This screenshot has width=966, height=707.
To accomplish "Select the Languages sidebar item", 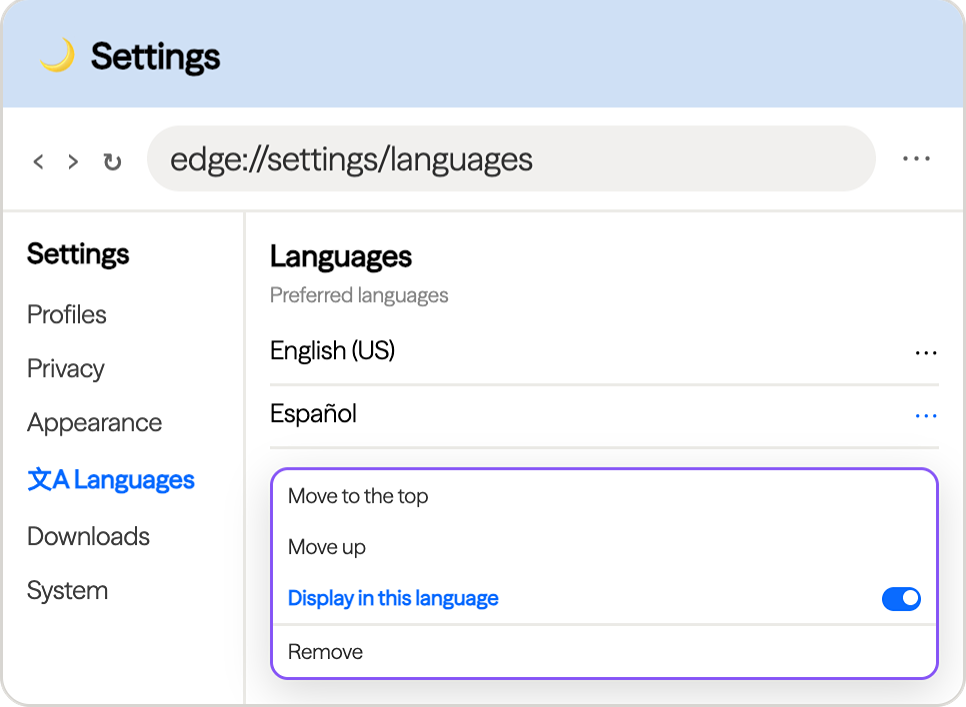I will [111, 480].
